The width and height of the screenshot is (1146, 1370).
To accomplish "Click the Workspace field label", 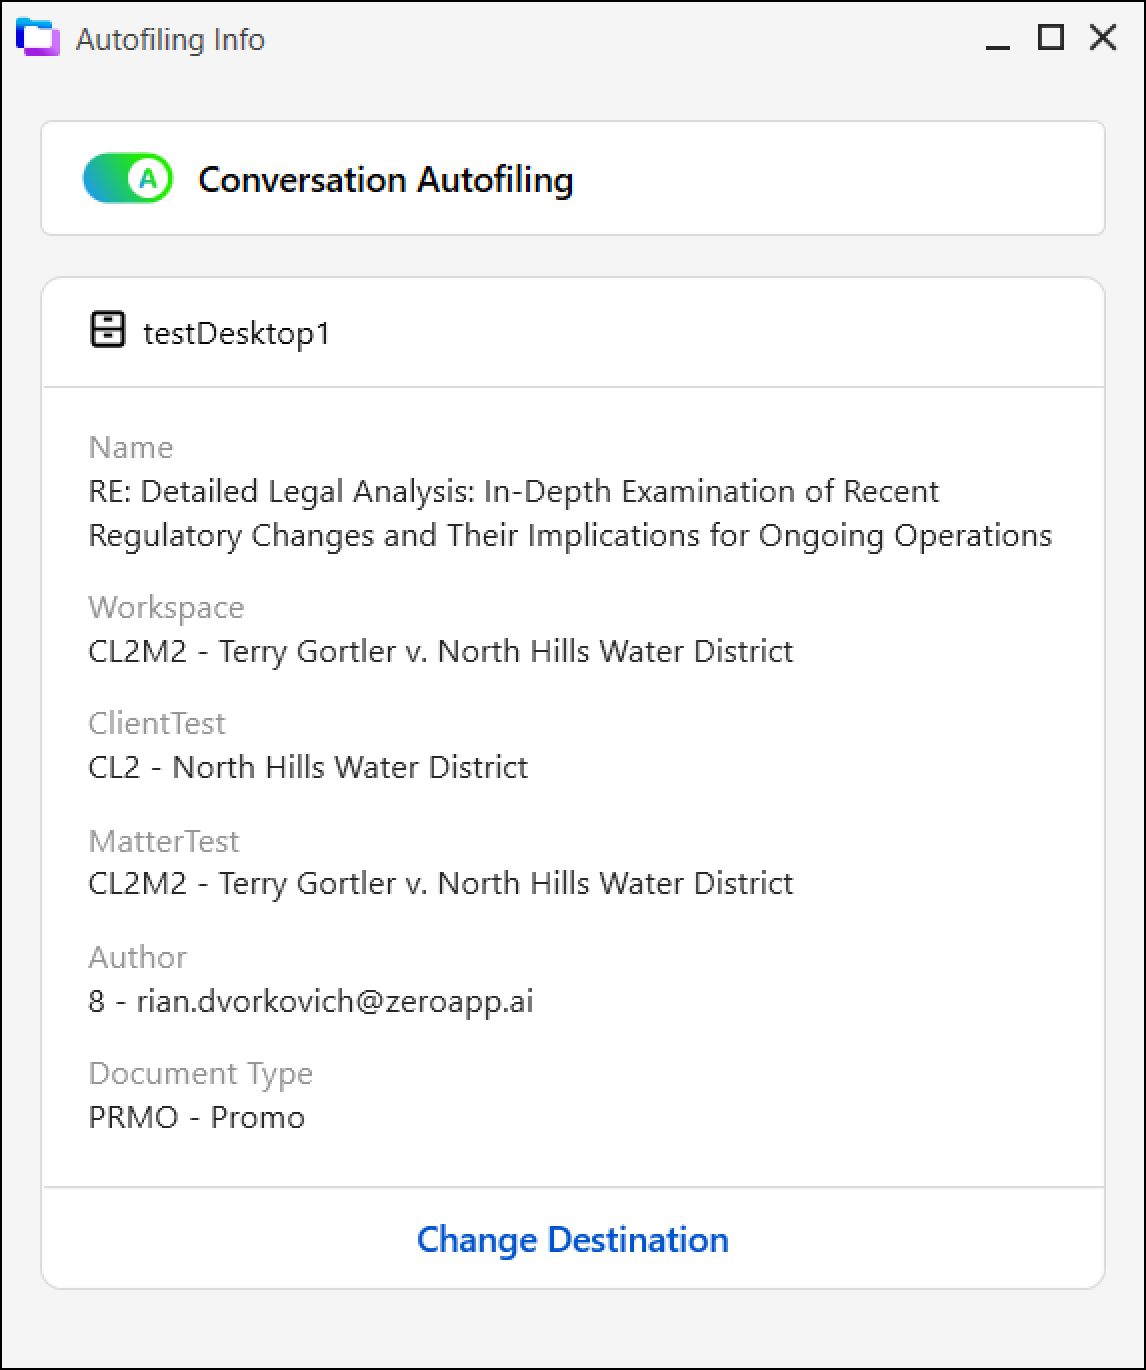I will pyautogui.click(x=166, y=608).
